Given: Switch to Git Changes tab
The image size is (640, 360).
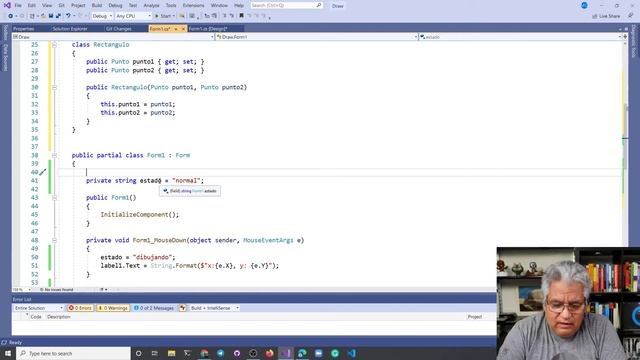Looking at the screenshot, I should click(118, 29).
